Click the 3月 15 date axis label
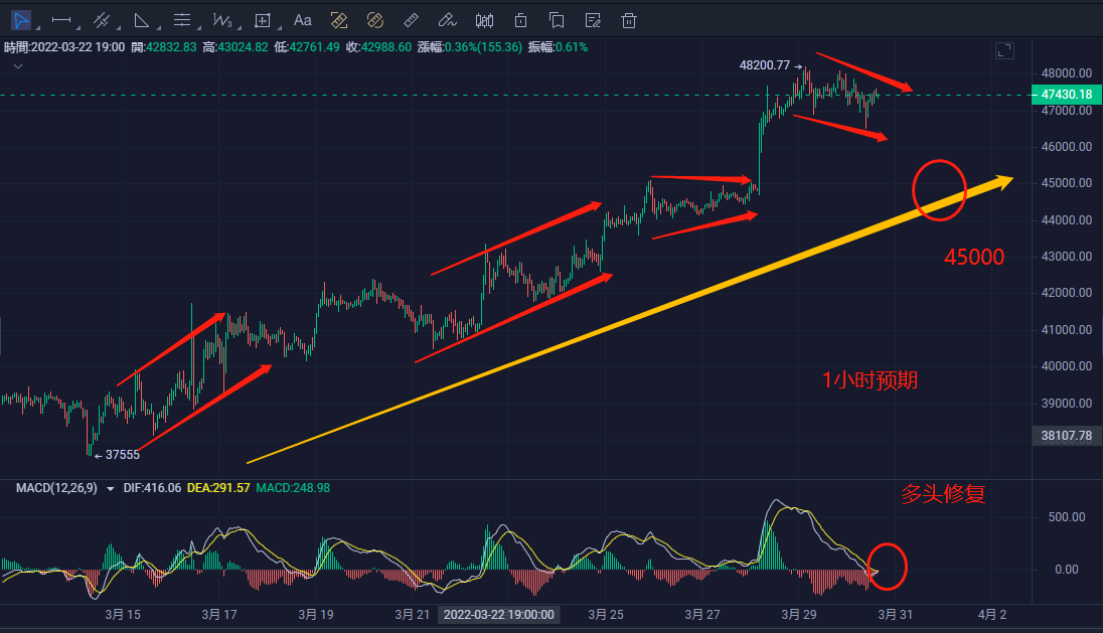Image resolution: width=1103 pixels, height=633 pixels. tap(122, 615)
